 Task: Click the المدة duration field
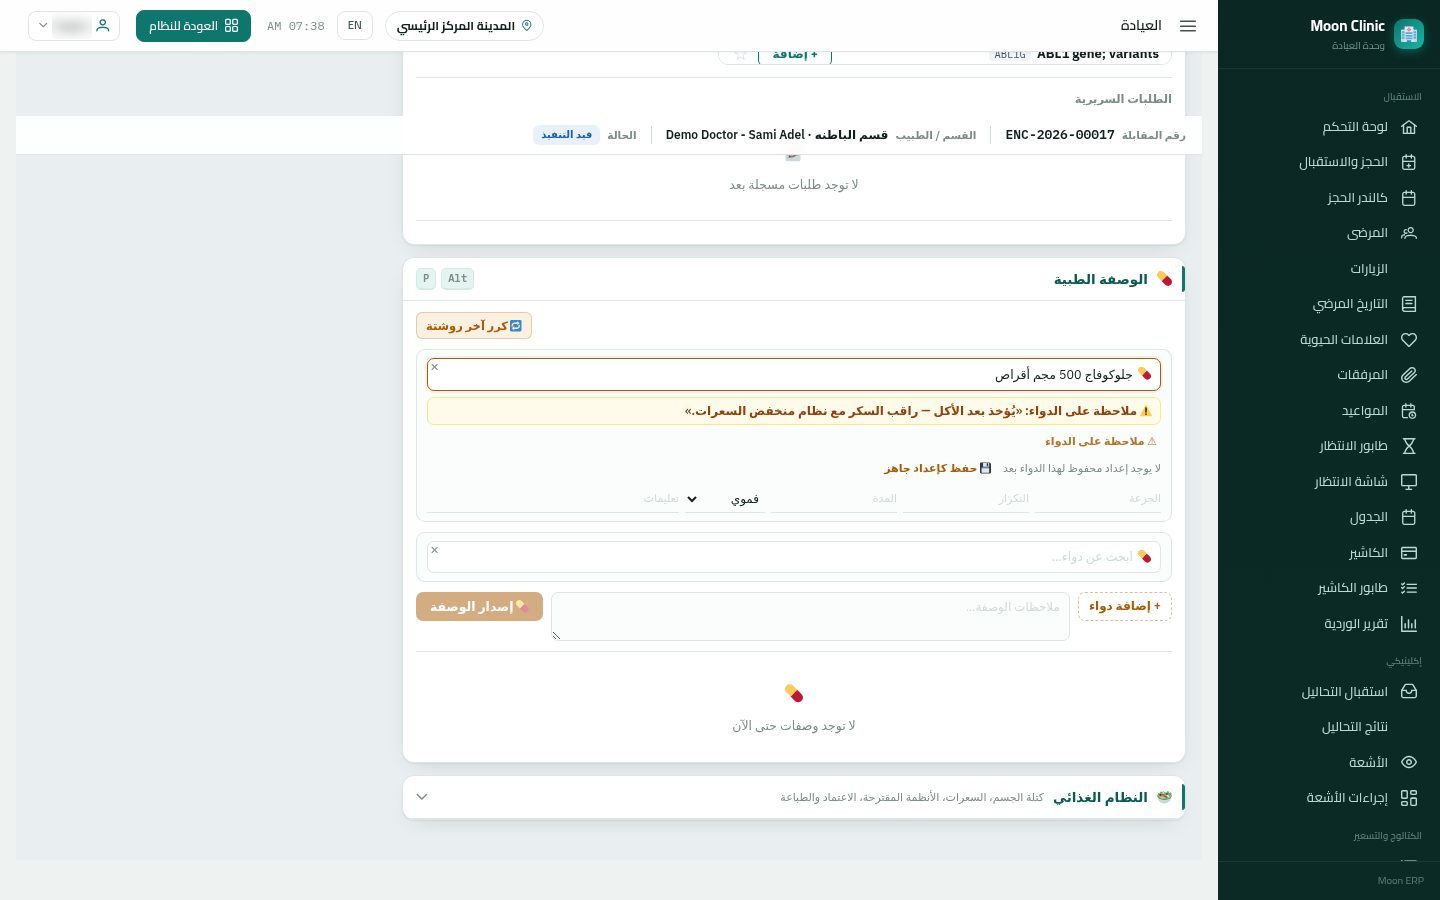click(834, 498)
